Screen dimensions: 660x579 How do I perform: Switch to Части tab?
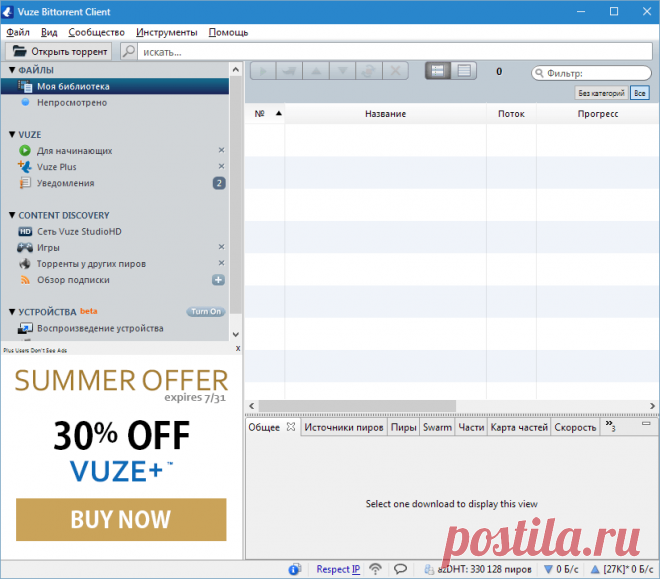(x=471, y=427)
